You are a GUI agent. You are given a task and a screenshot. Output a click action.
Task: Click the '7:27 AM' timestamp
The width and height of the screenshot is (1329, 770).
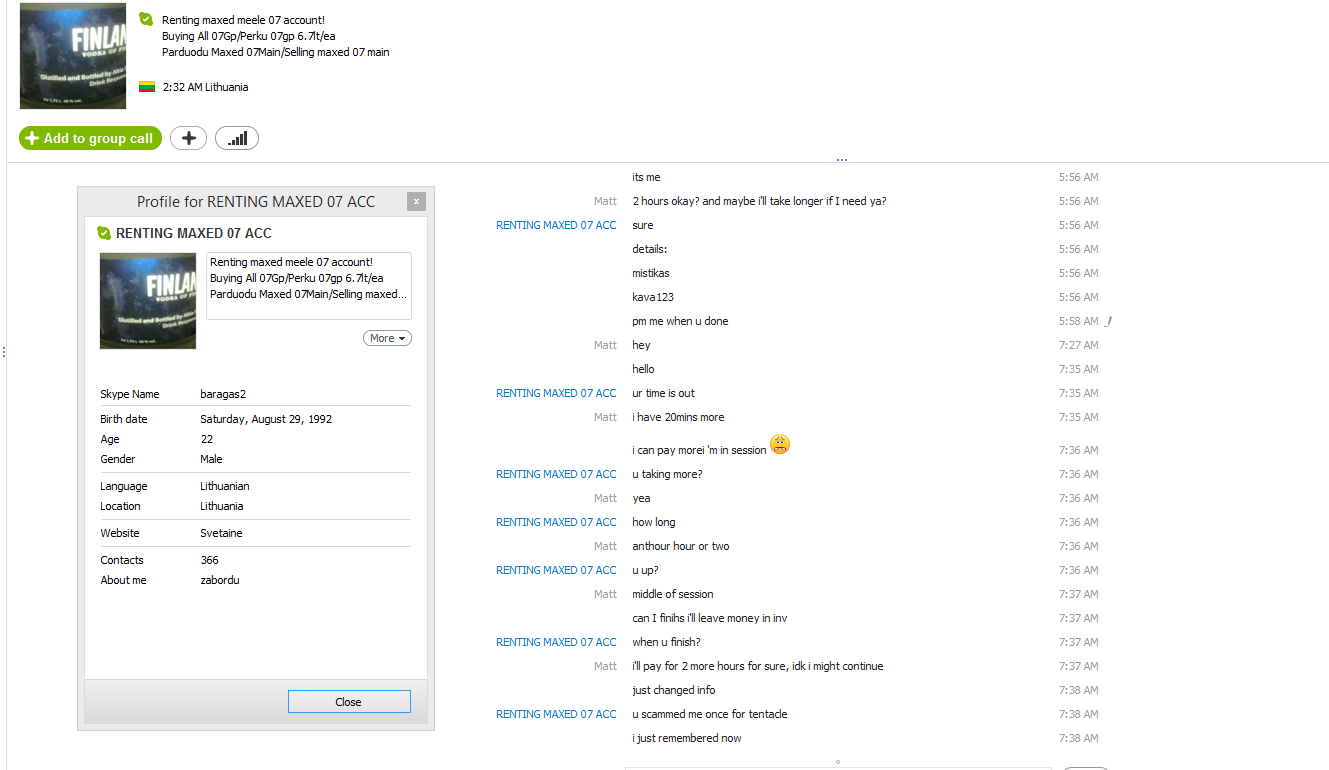point(1079,345)
